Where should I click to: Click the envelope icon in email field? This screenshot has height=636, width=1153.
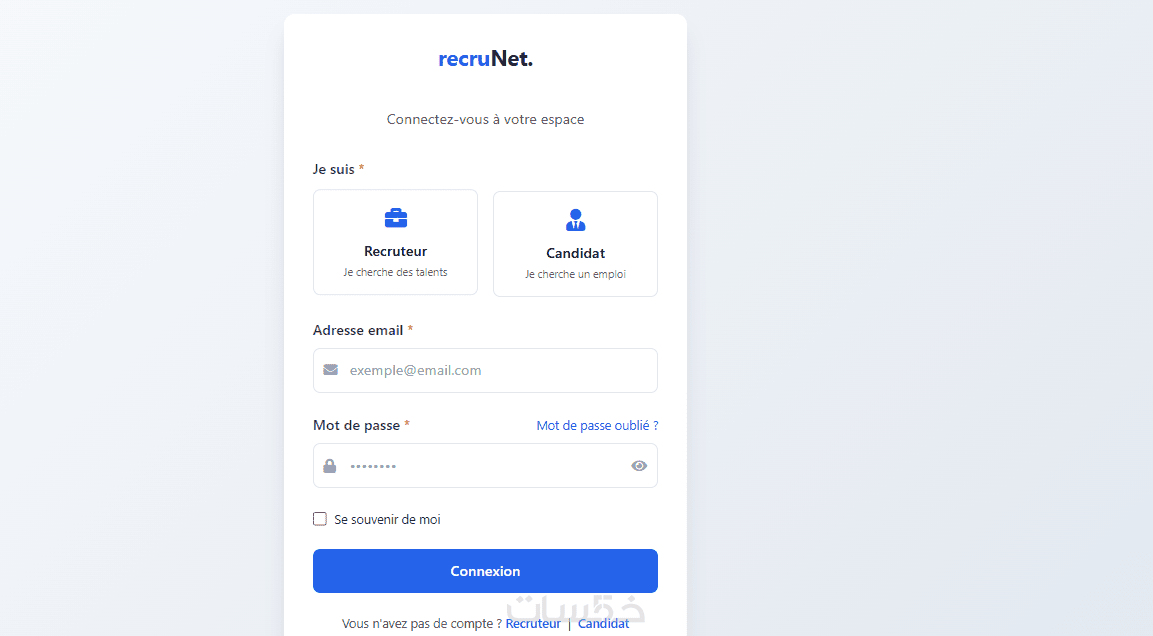(331, 370)
